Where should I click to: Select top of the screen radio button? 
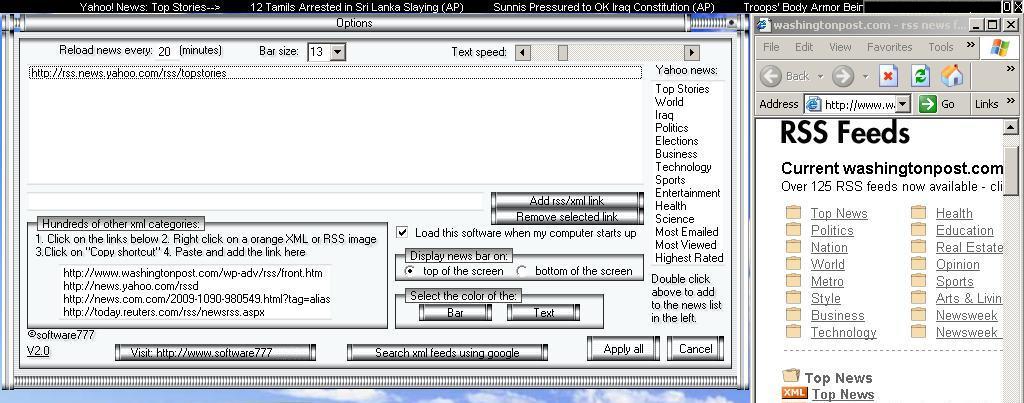[409, 270]
